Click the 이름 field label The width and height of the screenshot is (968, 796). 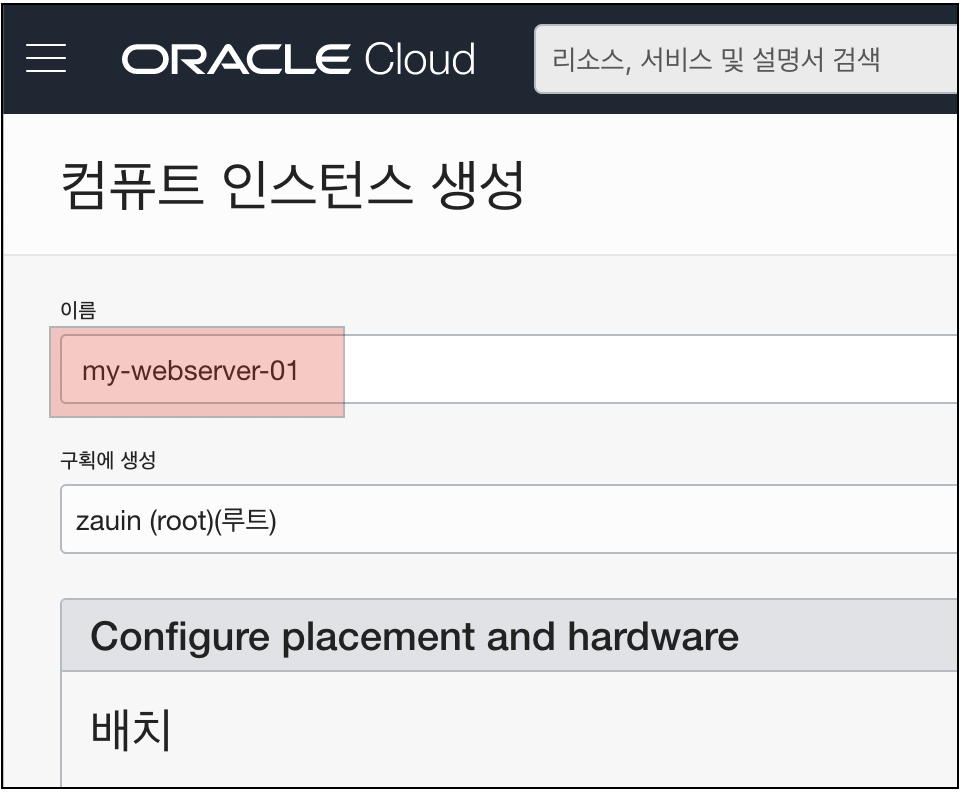(78, 310)
